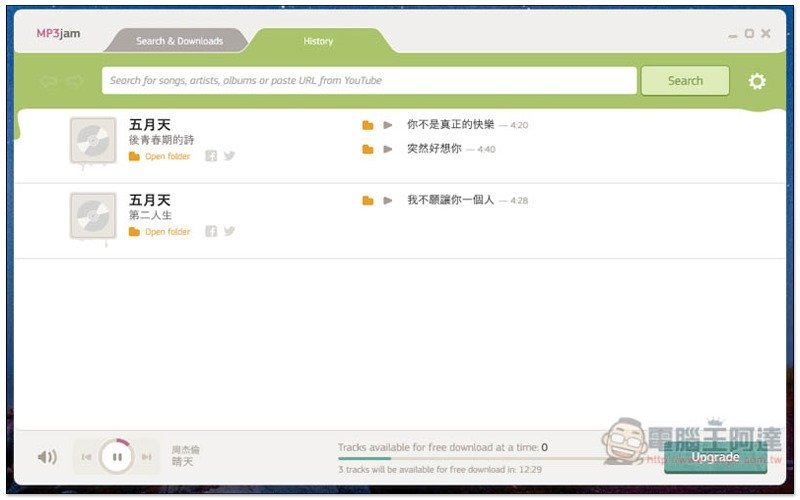This screenshot has width=800, height=500.
Task: Select the 後青春期的詩 album cover thumbnail
Action: click(x=93, y=141)
